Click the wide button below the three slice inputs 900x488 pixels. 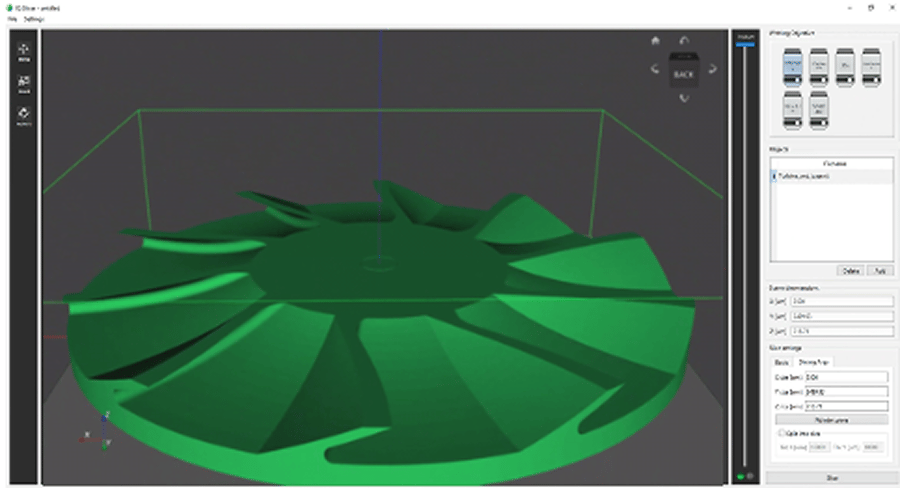tap(831, 420)
